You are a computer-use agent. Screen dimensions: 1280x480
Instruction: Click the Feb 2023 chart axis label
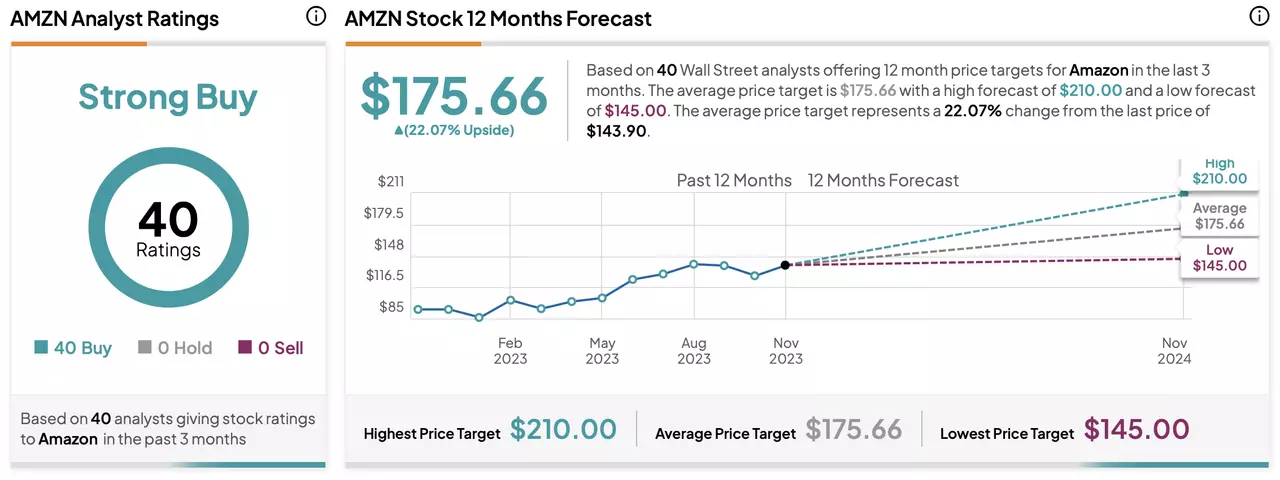pyautogui.click(x=510, y=351)
